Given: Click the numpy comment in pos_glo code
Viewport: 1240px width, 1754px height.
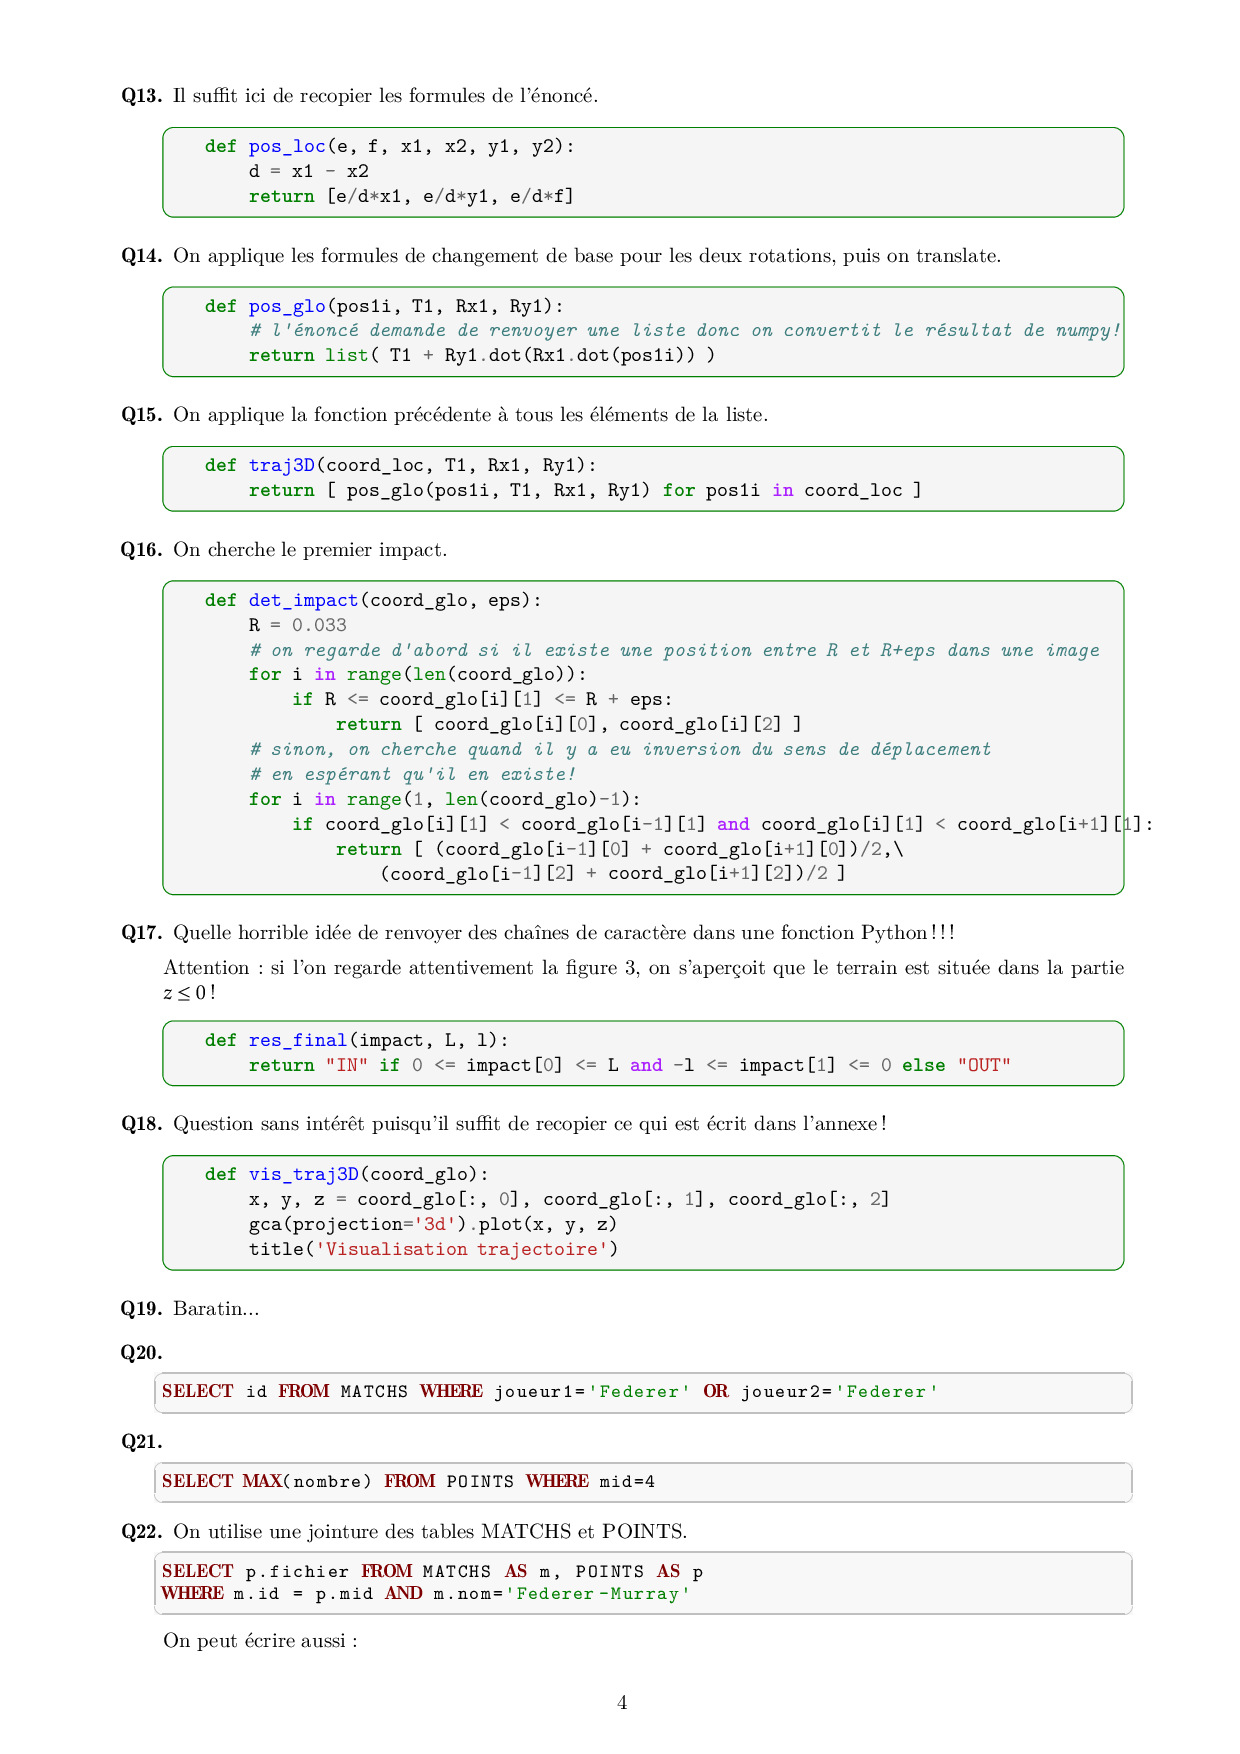Looking at the screenshot, I should (x=685, y=331).
